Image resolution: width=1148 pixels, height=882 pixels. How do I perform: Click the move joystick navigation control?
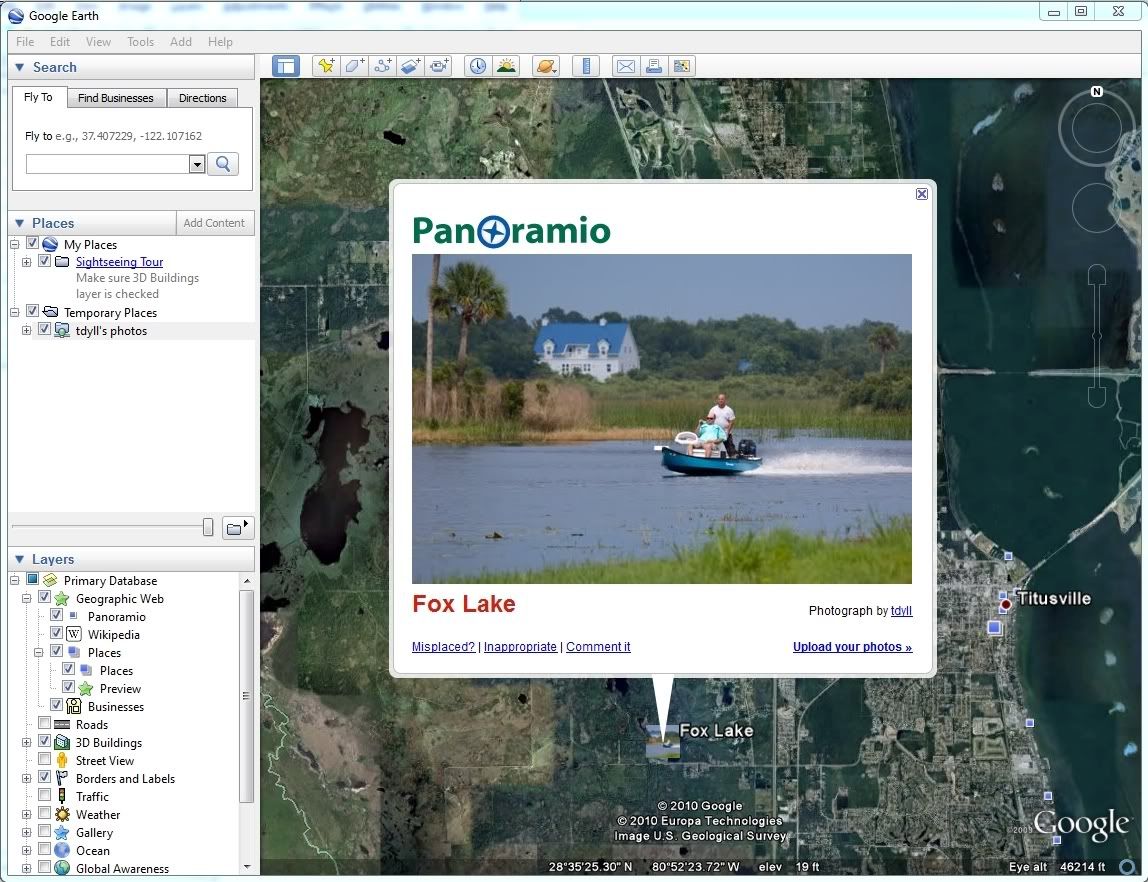tap(1096, 208)
